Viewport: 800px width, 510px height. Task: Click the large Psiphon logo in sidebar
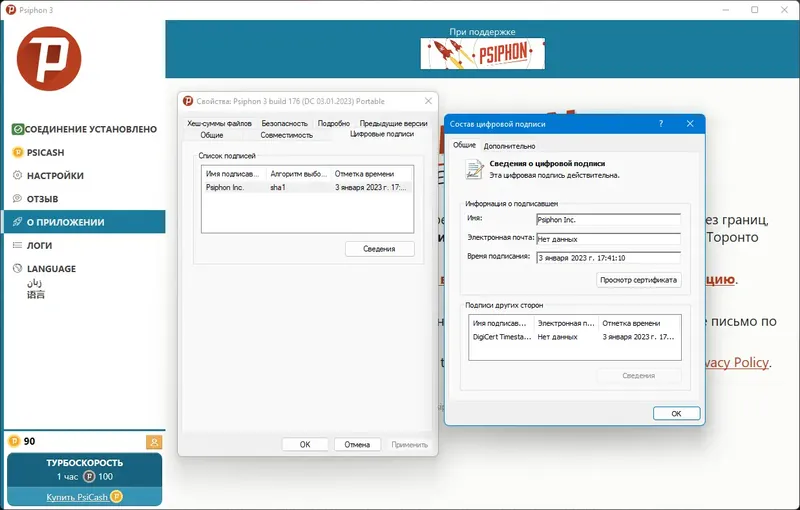(49, 59)
